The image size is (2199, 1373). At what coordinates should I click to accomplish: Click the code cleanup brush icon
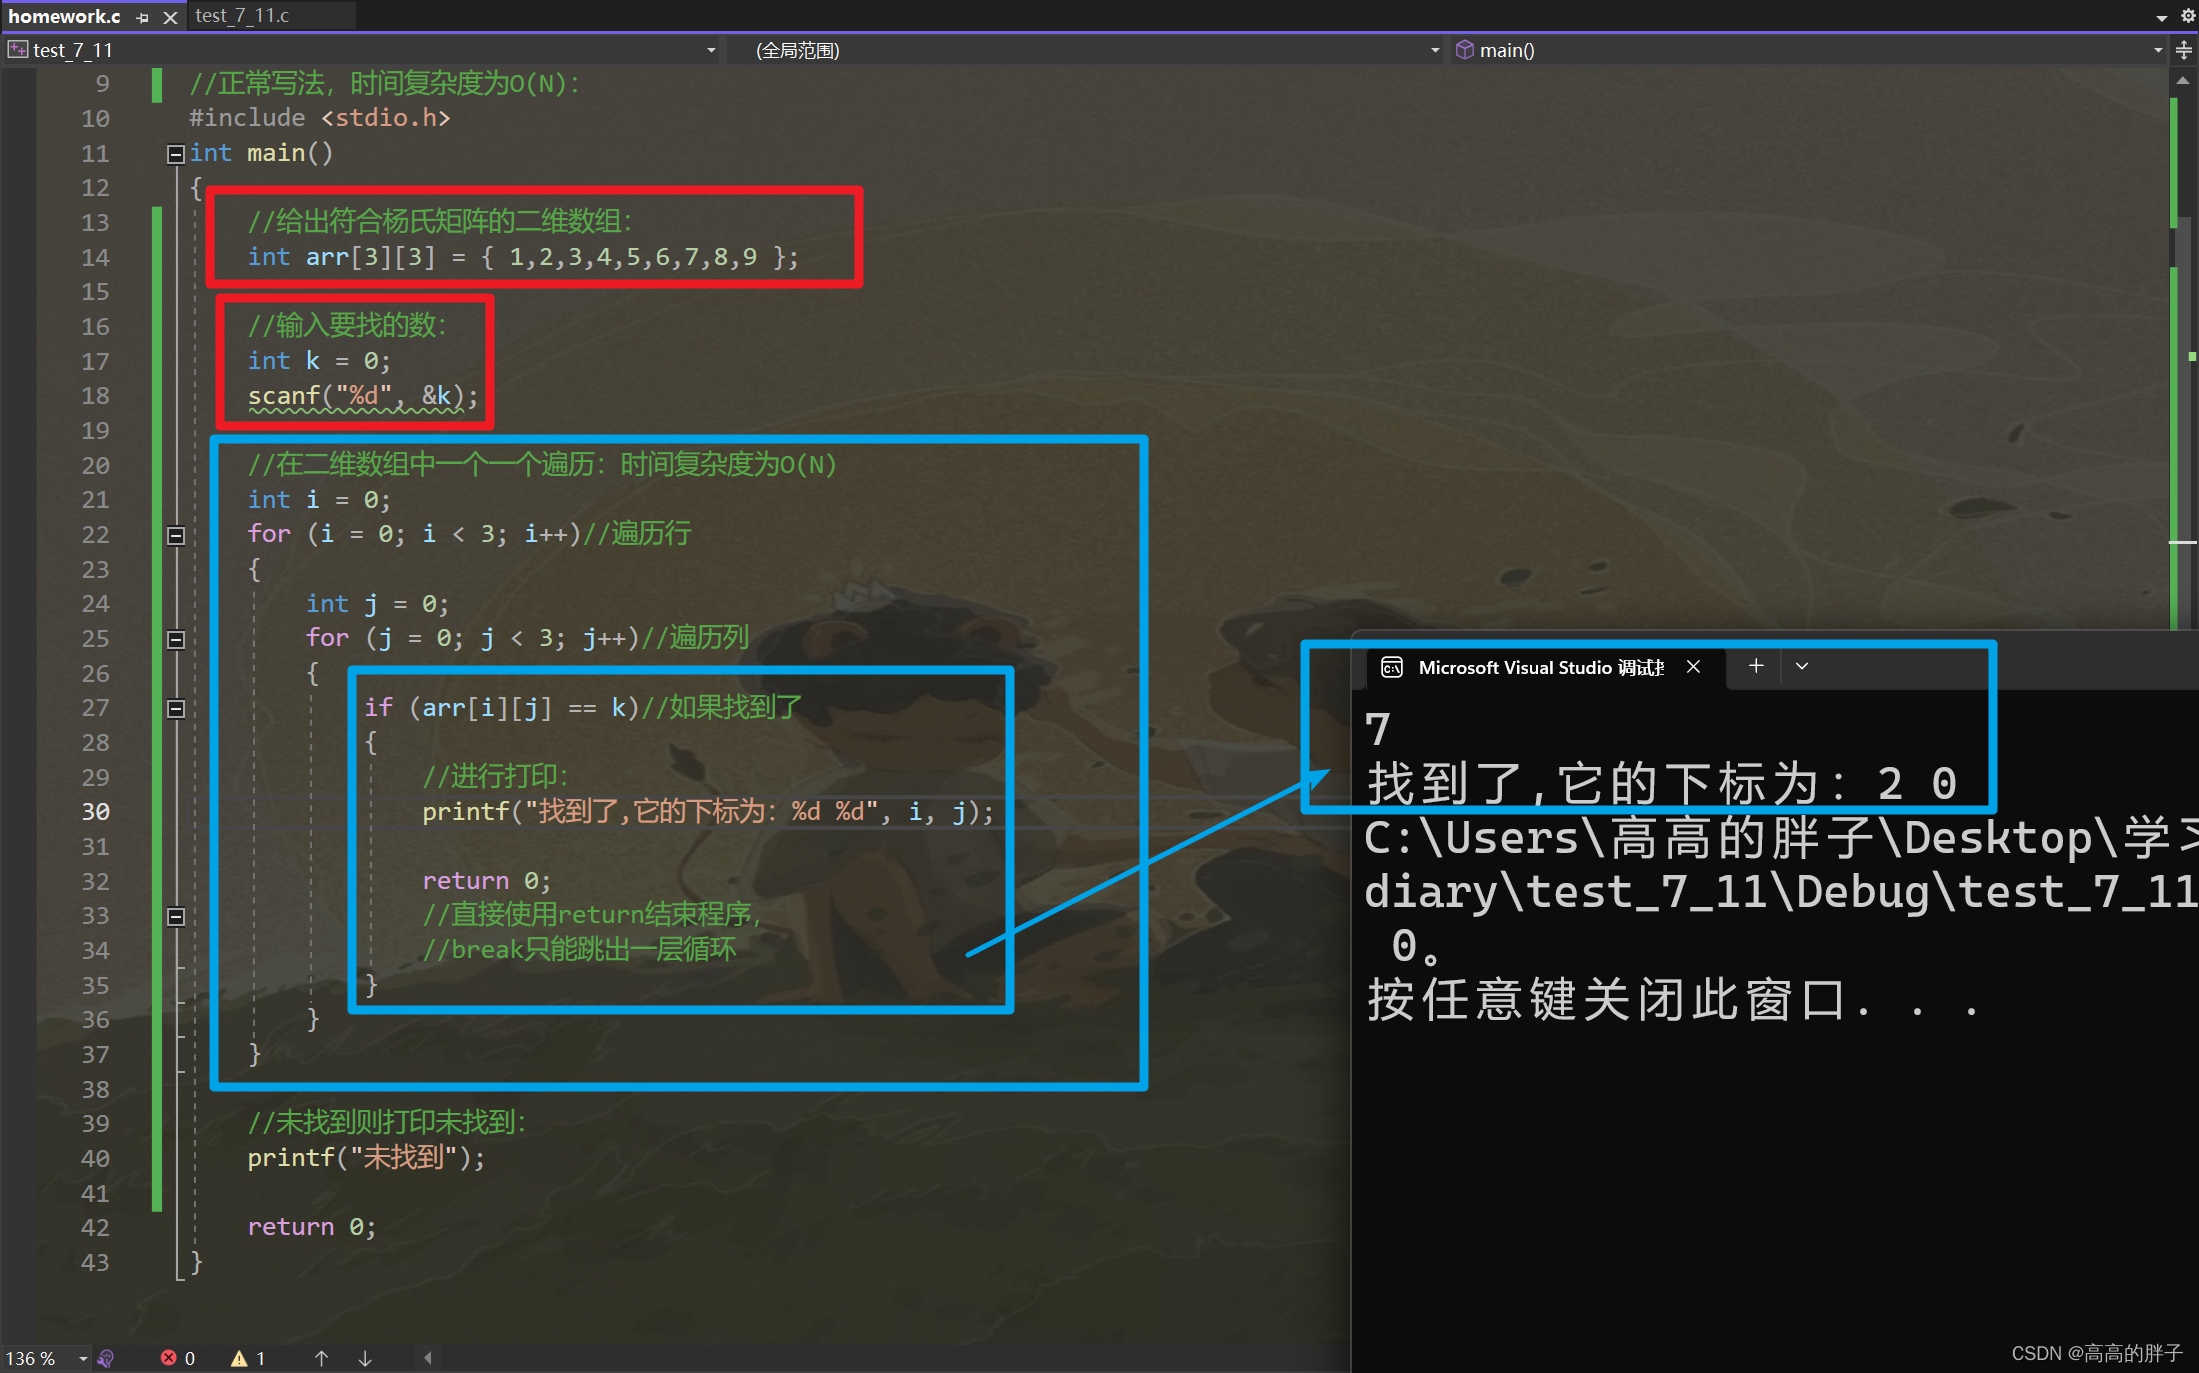coord(106,1358)
